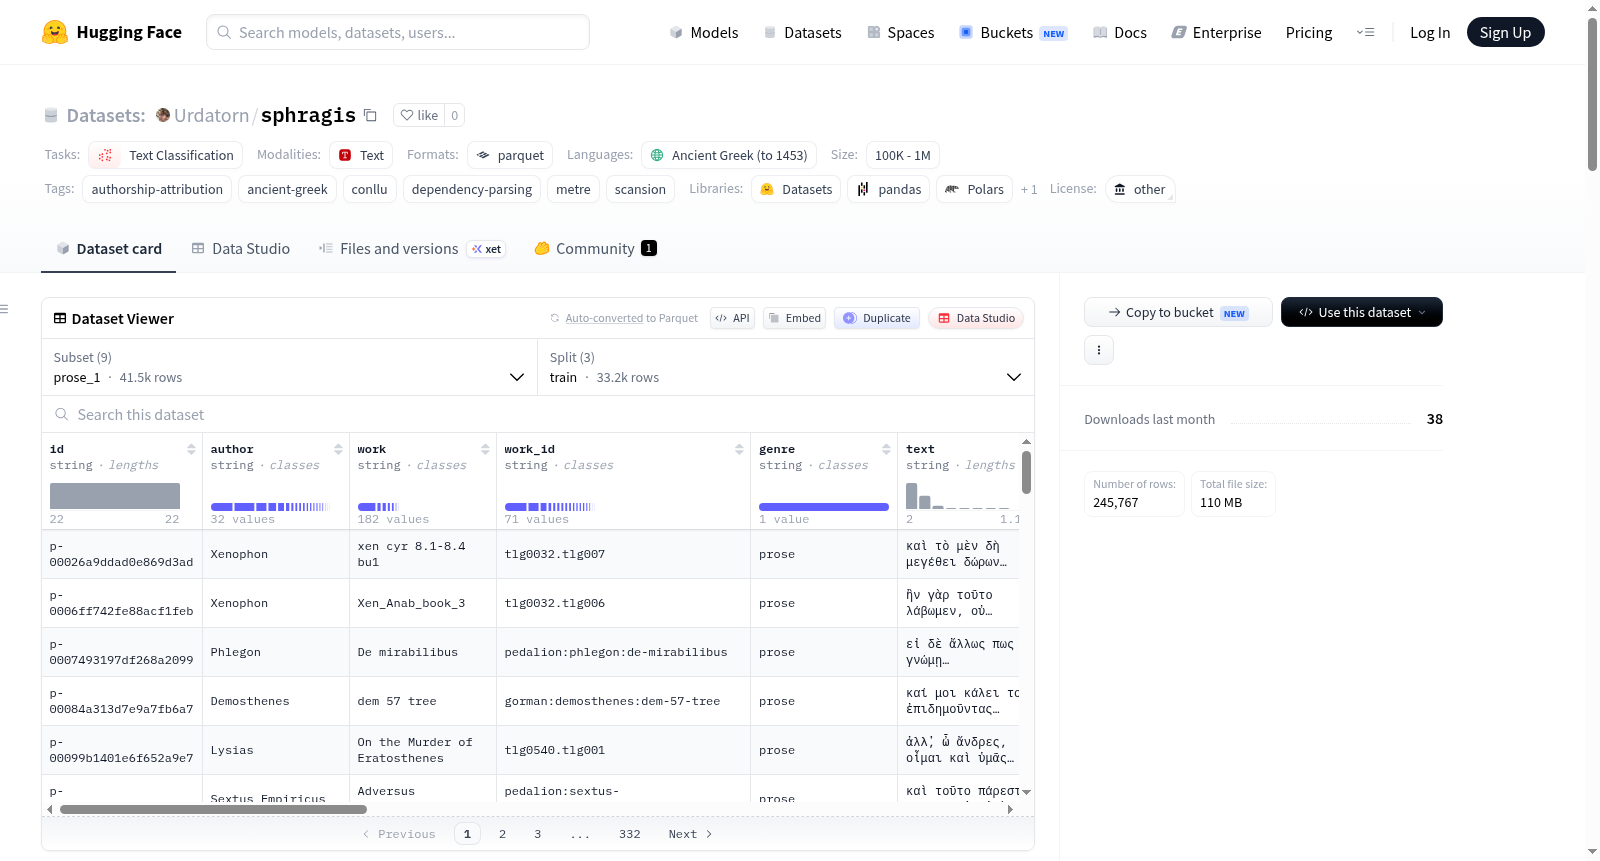Viewport: 1600px width, 861px height.
Task: Open the Data Studio tab
Action: pos(241,248)
